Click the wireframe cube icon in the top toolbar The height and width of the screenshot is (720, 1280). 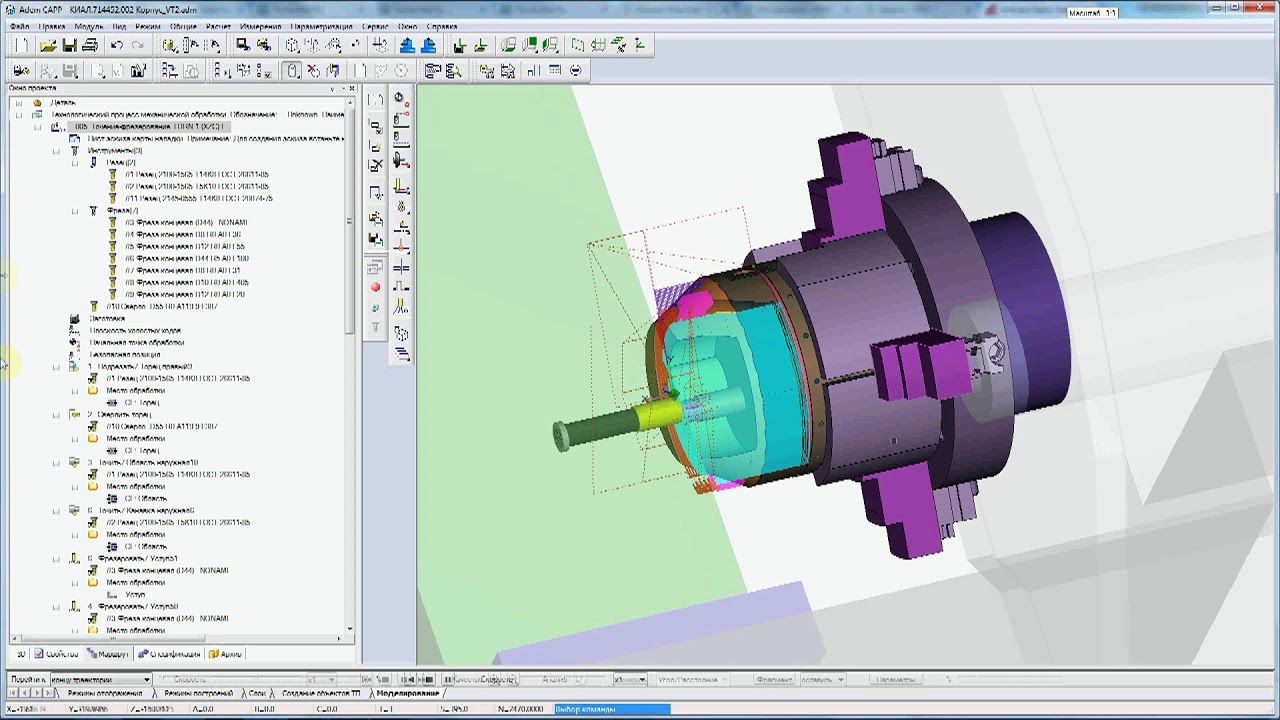click(291, 45)
